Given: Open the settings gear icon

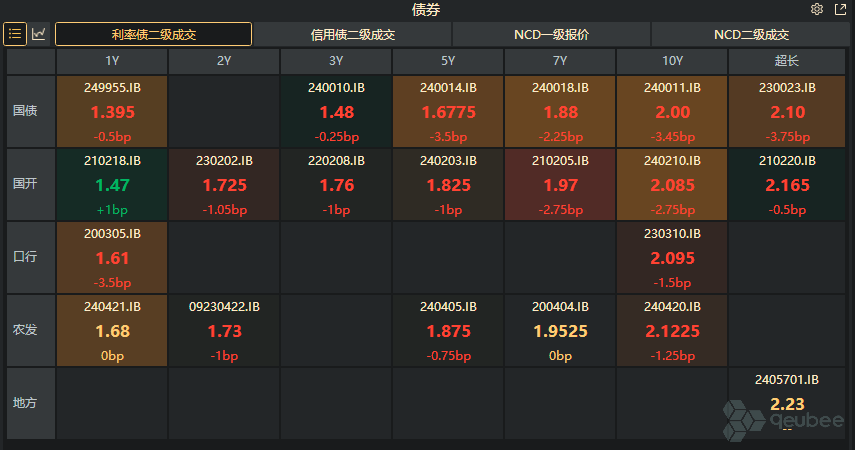Looking at the screenshot, I should coord(817,9).
